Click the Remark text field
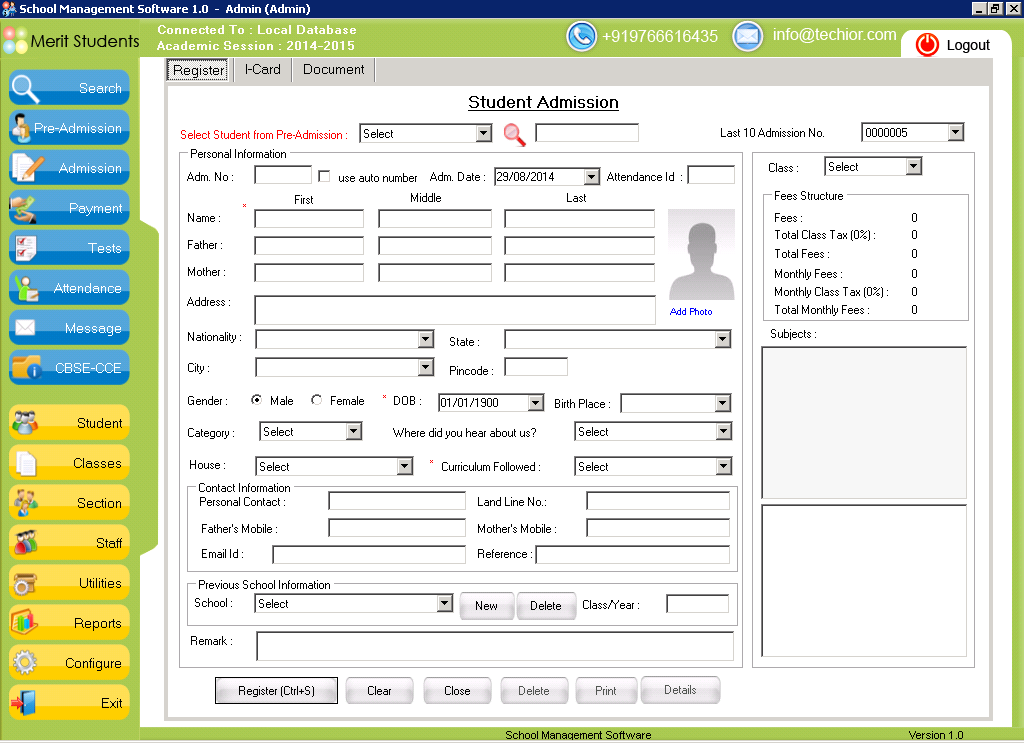1024x743 pixels. (x=494, y=646)
